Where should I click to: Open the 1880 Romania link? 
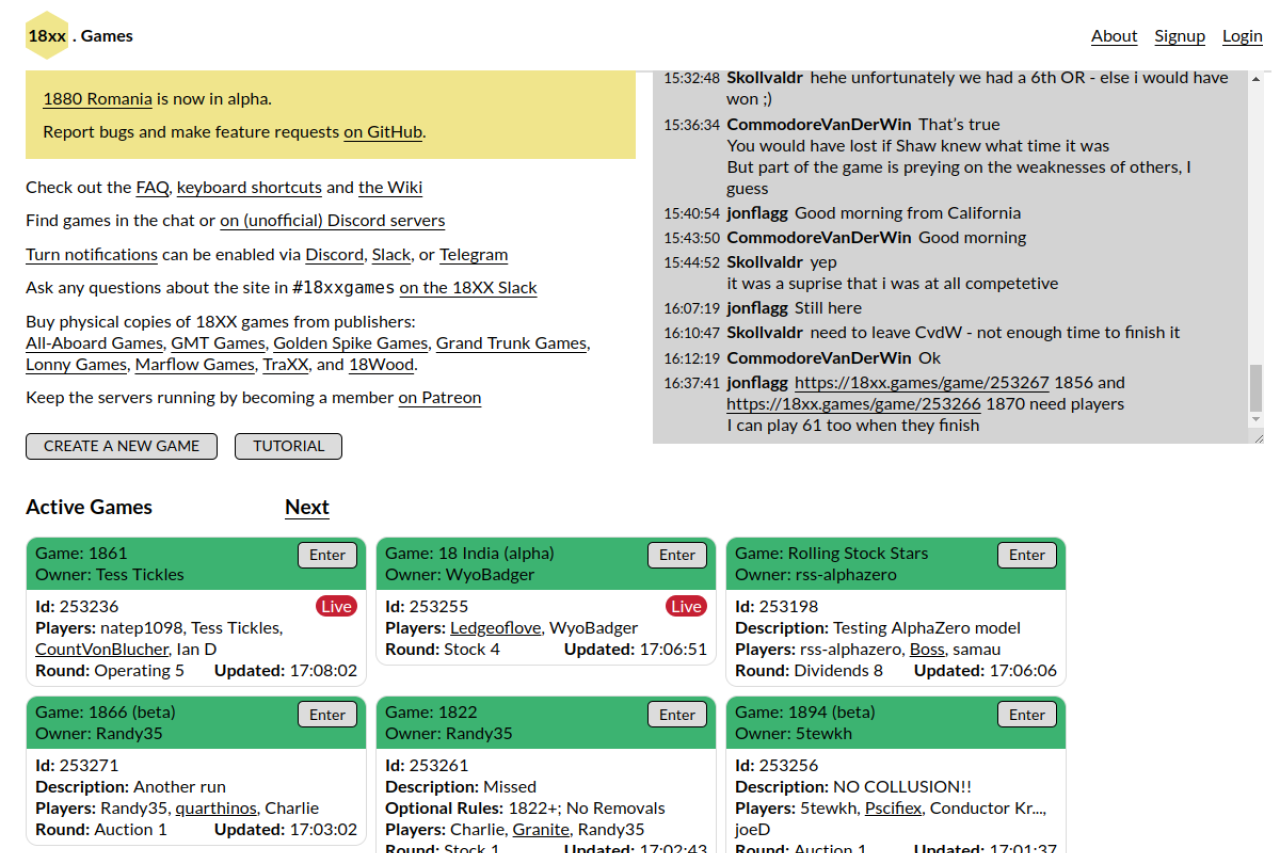pos(98,99)
